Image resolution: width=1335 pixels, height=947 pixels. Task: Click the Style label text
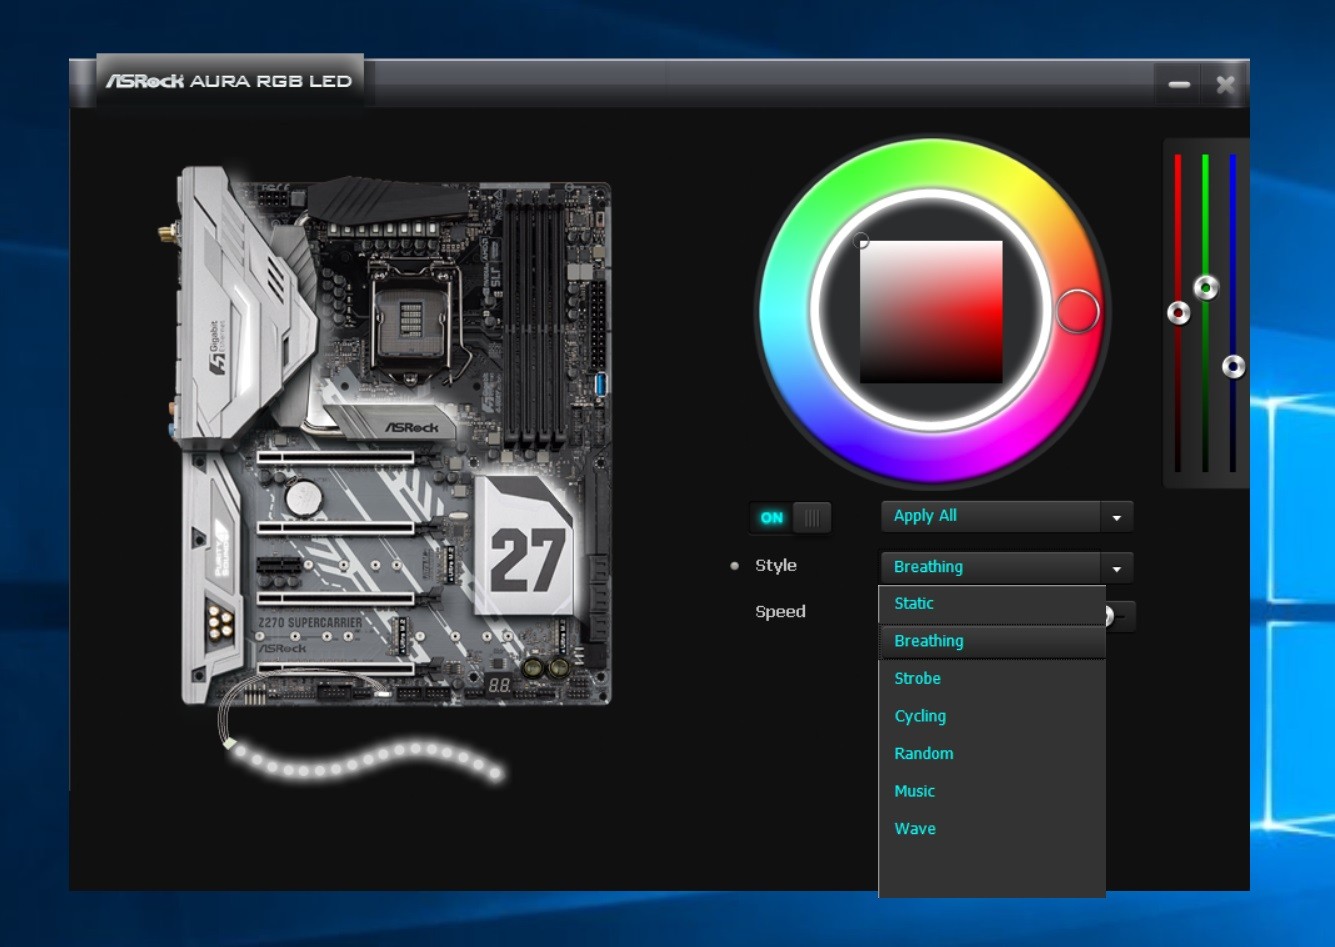(775, 566)
